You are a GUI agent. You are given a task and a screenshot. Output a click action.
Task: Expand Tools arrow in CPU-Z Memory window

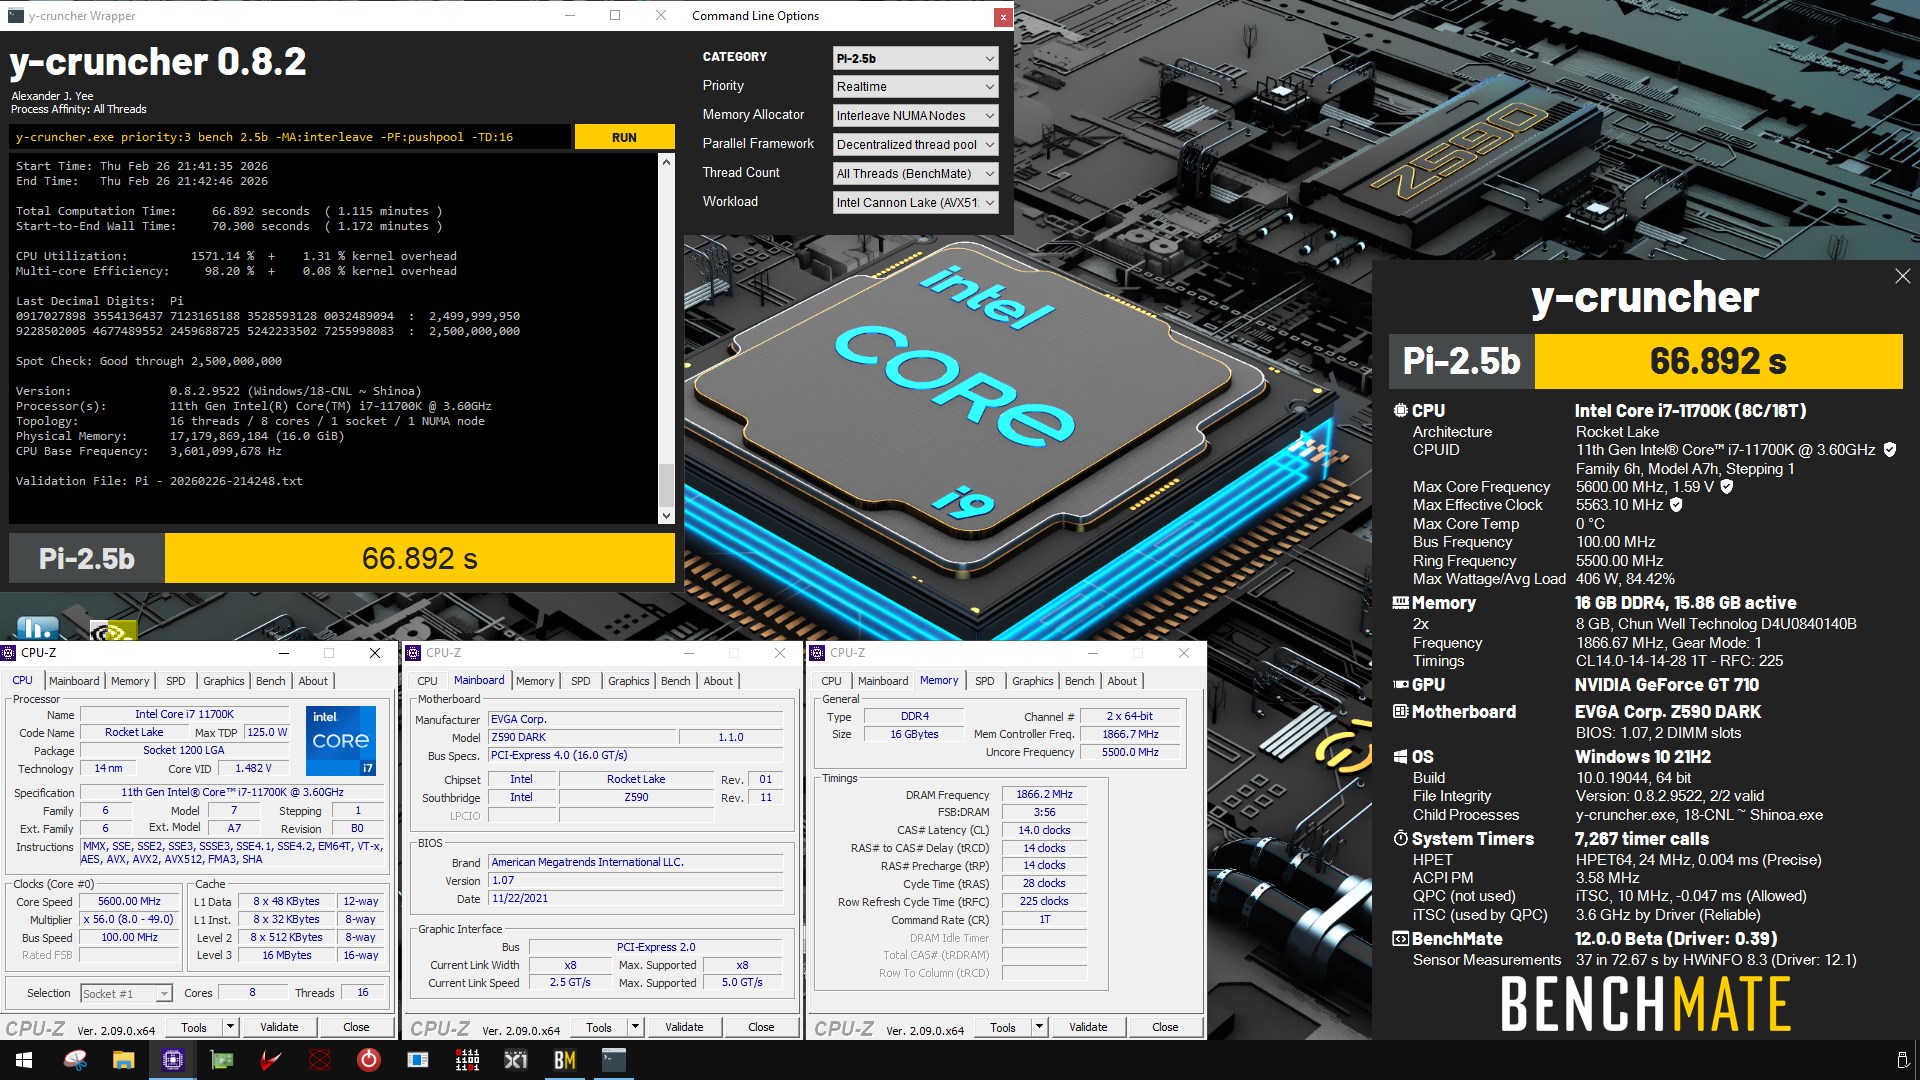tap(1039, 1027)
